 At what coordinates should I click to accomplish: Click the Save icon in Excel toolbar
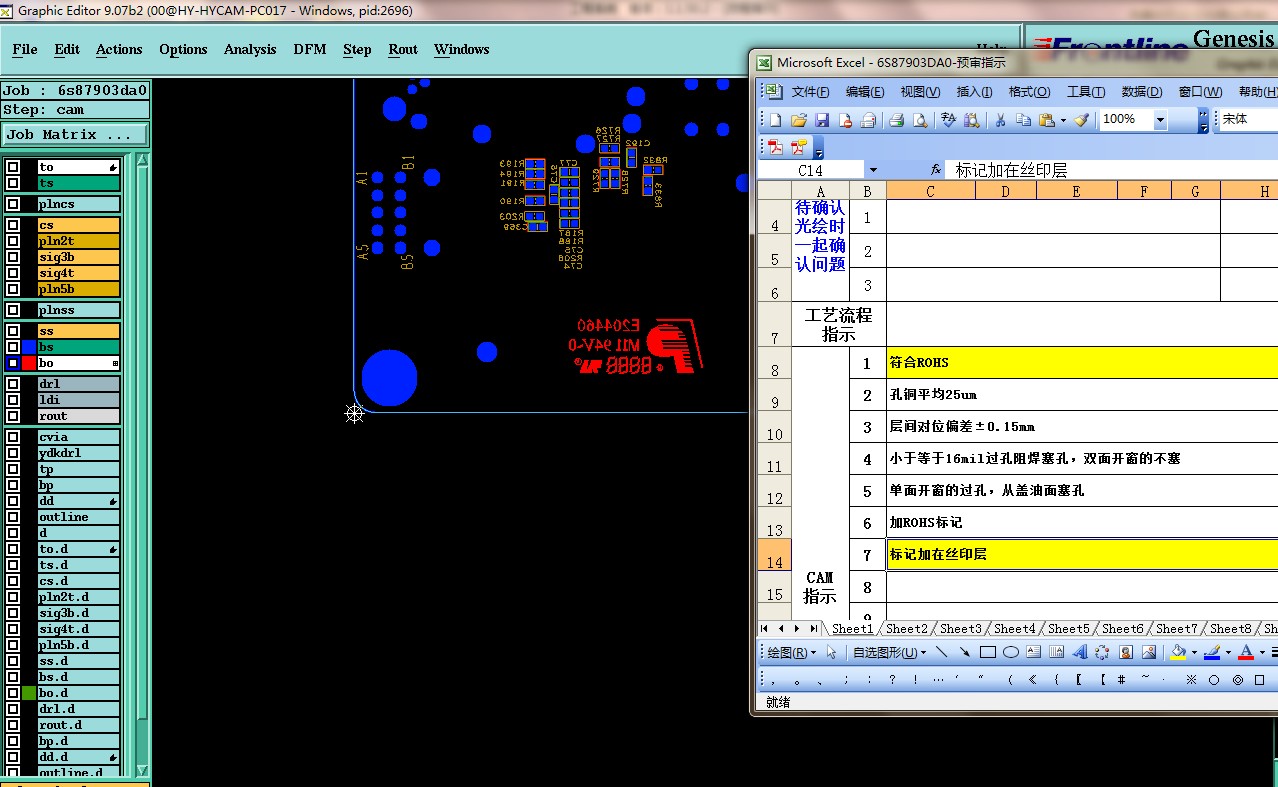pos(821,120)
